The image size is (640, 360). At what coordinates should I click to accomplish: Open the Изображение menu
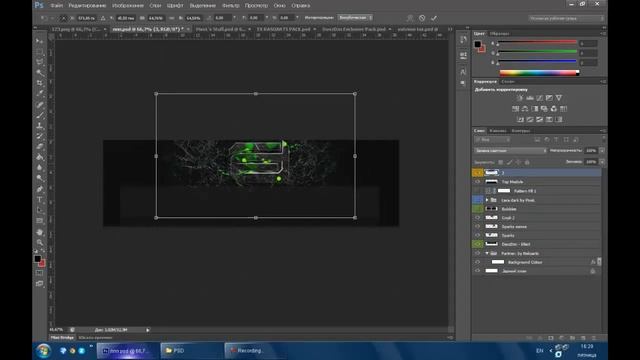(x=128, y=6)
